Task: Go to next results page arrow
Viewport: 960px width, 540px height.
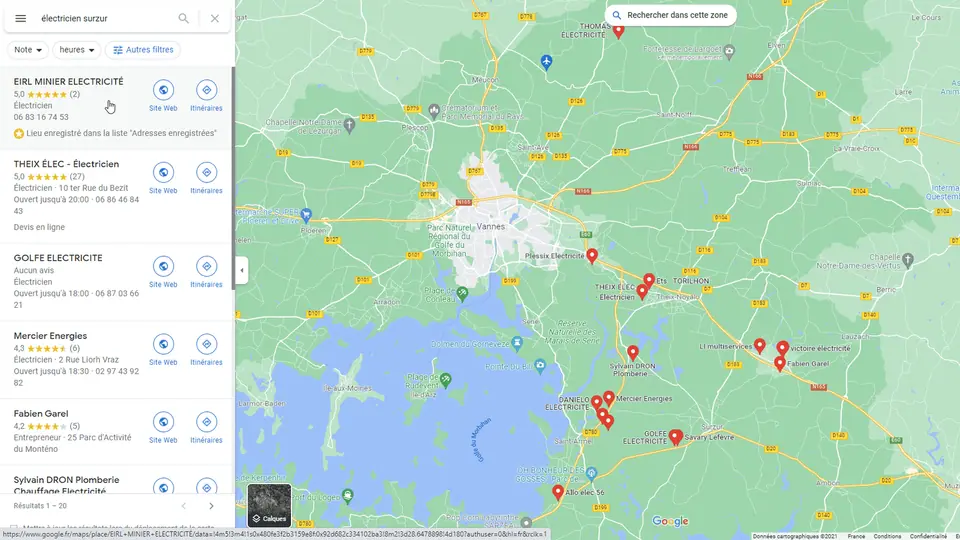Action: coord(211,506)
